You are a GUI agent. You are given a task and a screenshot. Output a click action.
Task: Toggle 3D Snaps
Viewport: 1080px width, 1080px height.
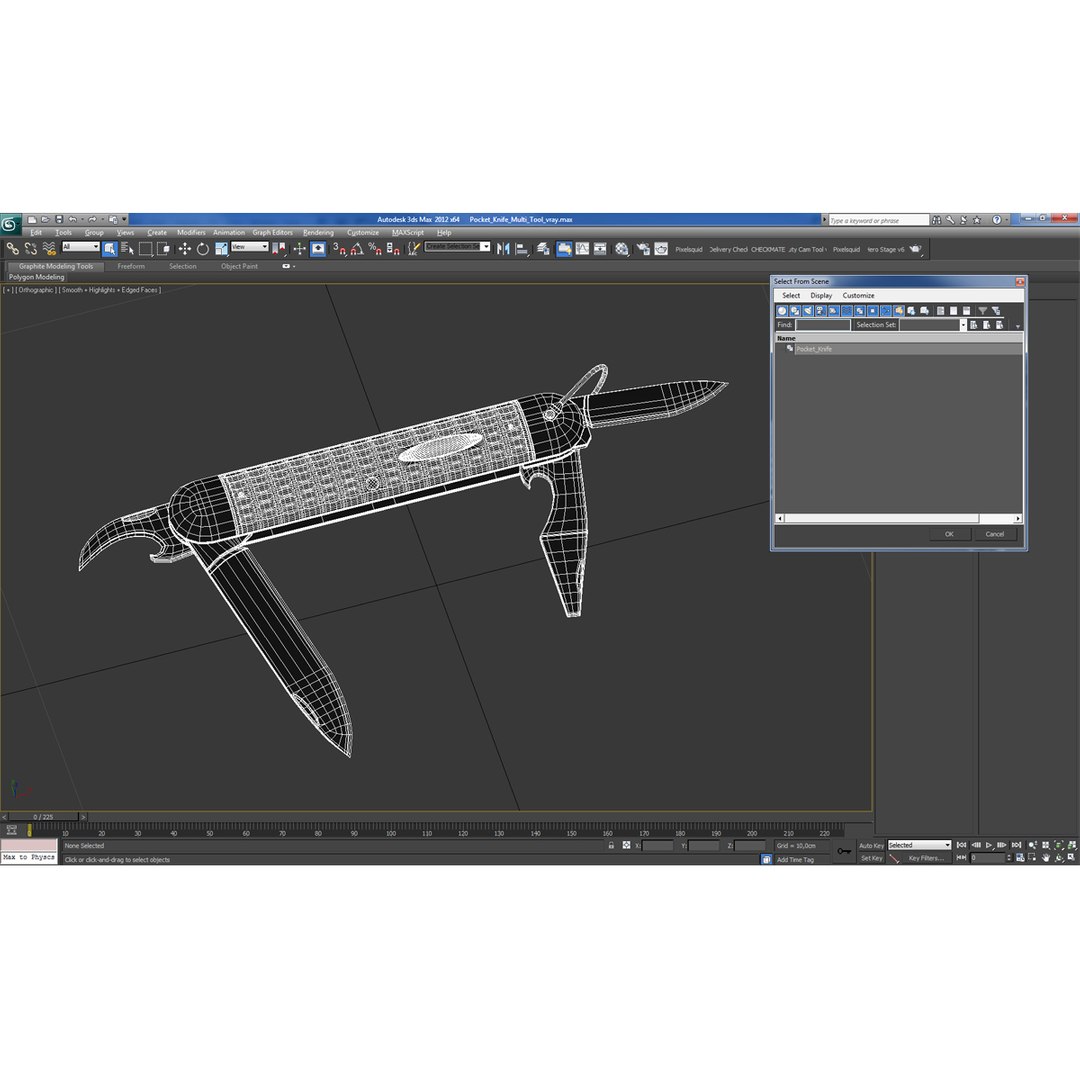339,249
